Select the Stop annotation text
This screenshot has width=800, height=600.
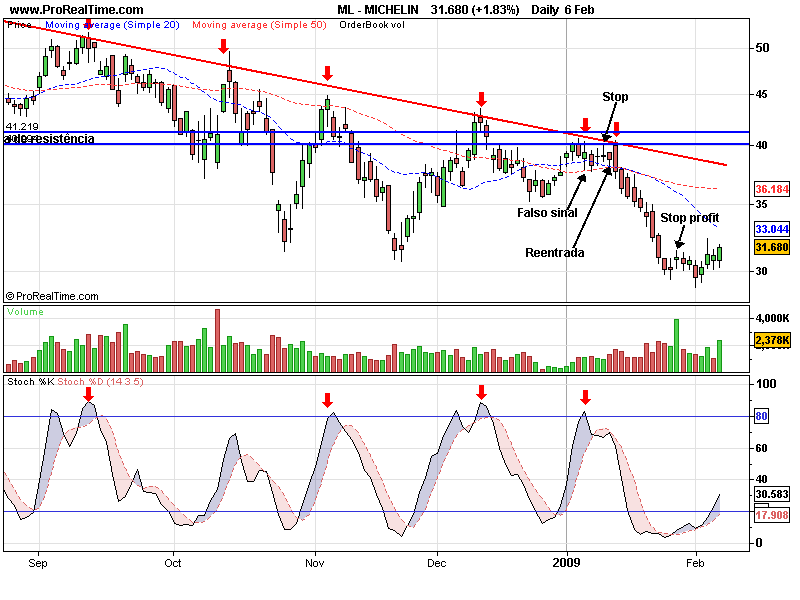[615, 97]
